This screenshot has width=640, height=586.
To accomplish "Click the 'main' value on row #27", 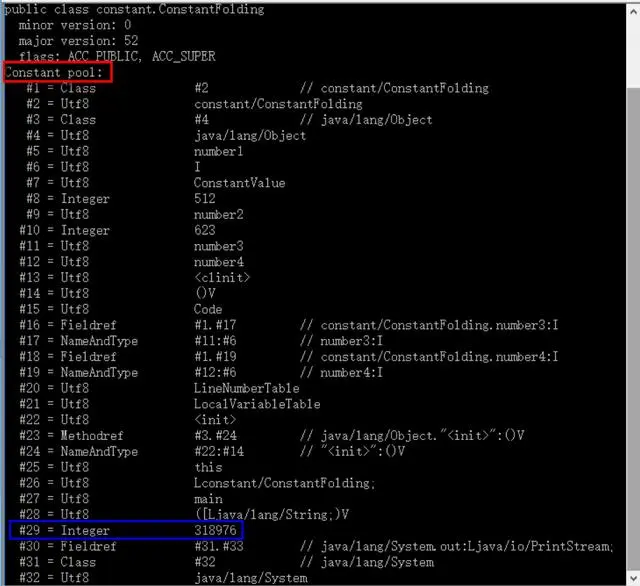I will (x=208, y=499).
